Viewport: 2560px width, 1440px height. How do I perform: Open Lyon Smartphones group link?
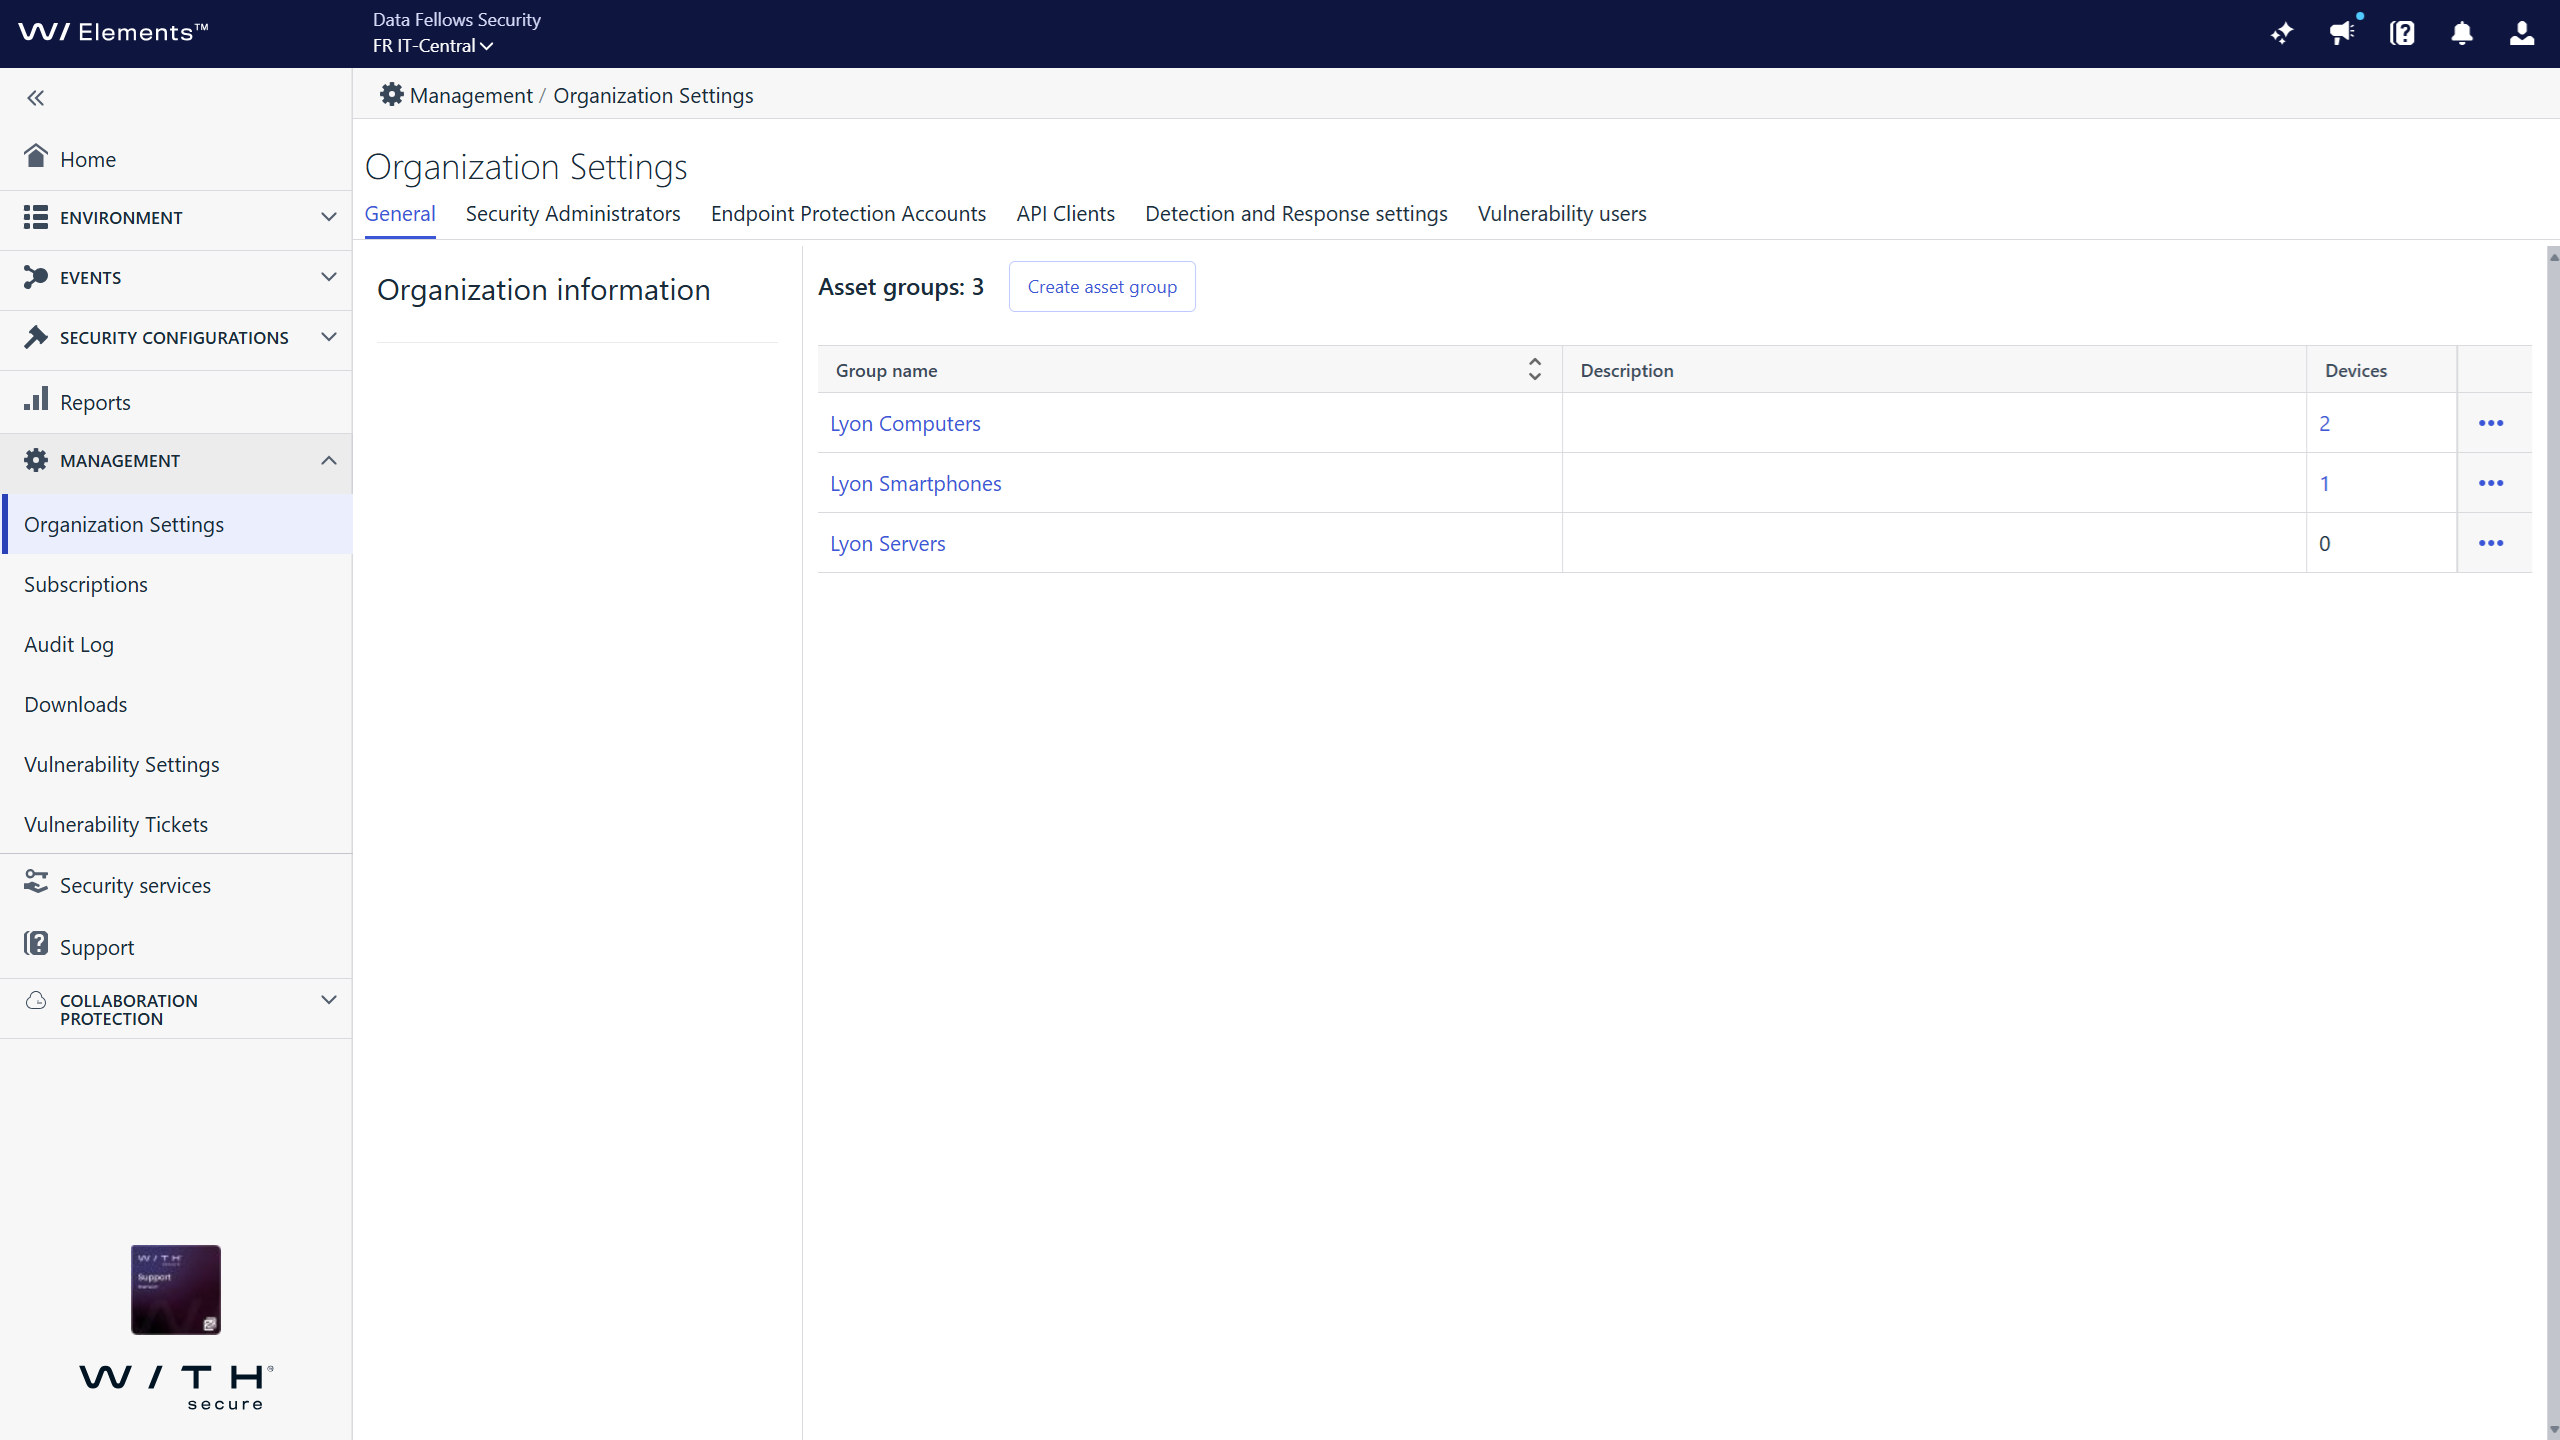[915, 483]
